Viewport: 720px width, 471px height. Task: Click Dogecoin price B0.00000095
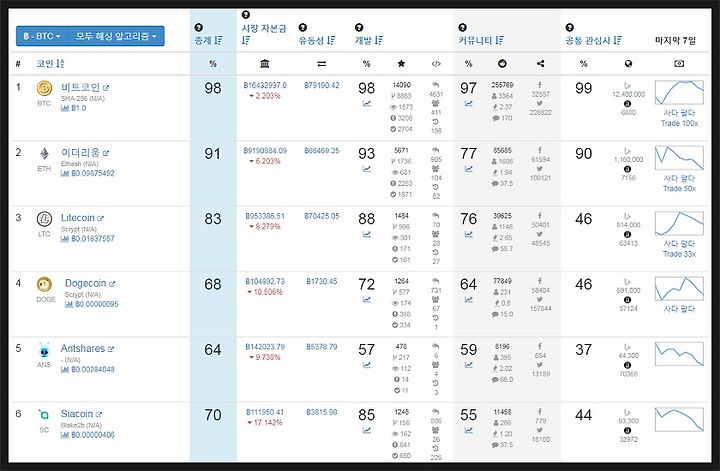[91, 304]
